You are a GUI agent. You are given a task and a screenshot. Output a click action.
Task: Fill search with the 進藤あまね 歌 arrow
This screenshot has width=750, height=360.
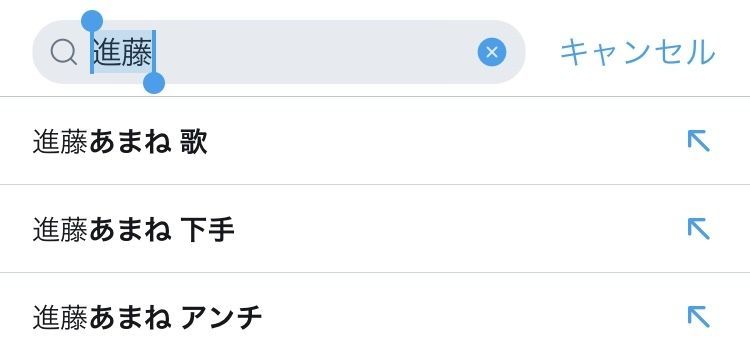[x=698, y=142]
